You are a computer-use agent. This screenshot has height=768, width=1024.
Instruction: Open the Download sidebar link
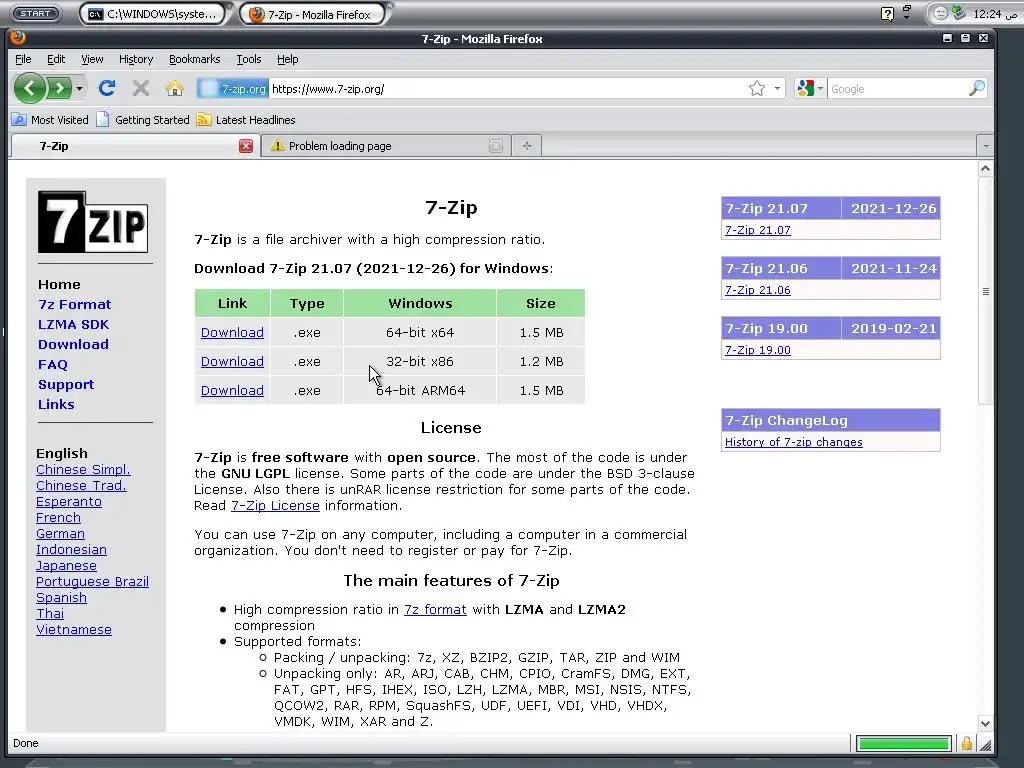[x=73, y=344]
